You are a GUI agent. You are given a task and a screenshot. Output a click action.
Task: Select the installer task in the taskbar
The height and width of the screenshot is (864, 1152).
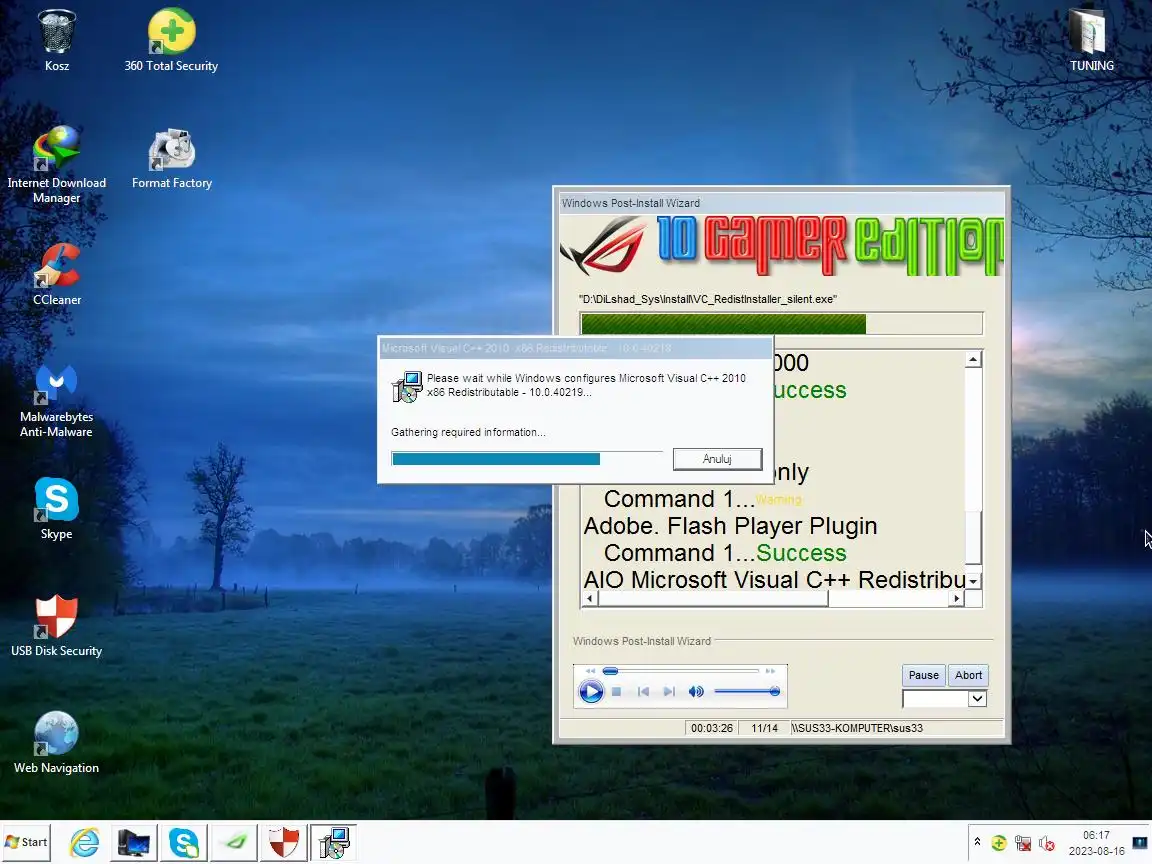tap(334, 842)
